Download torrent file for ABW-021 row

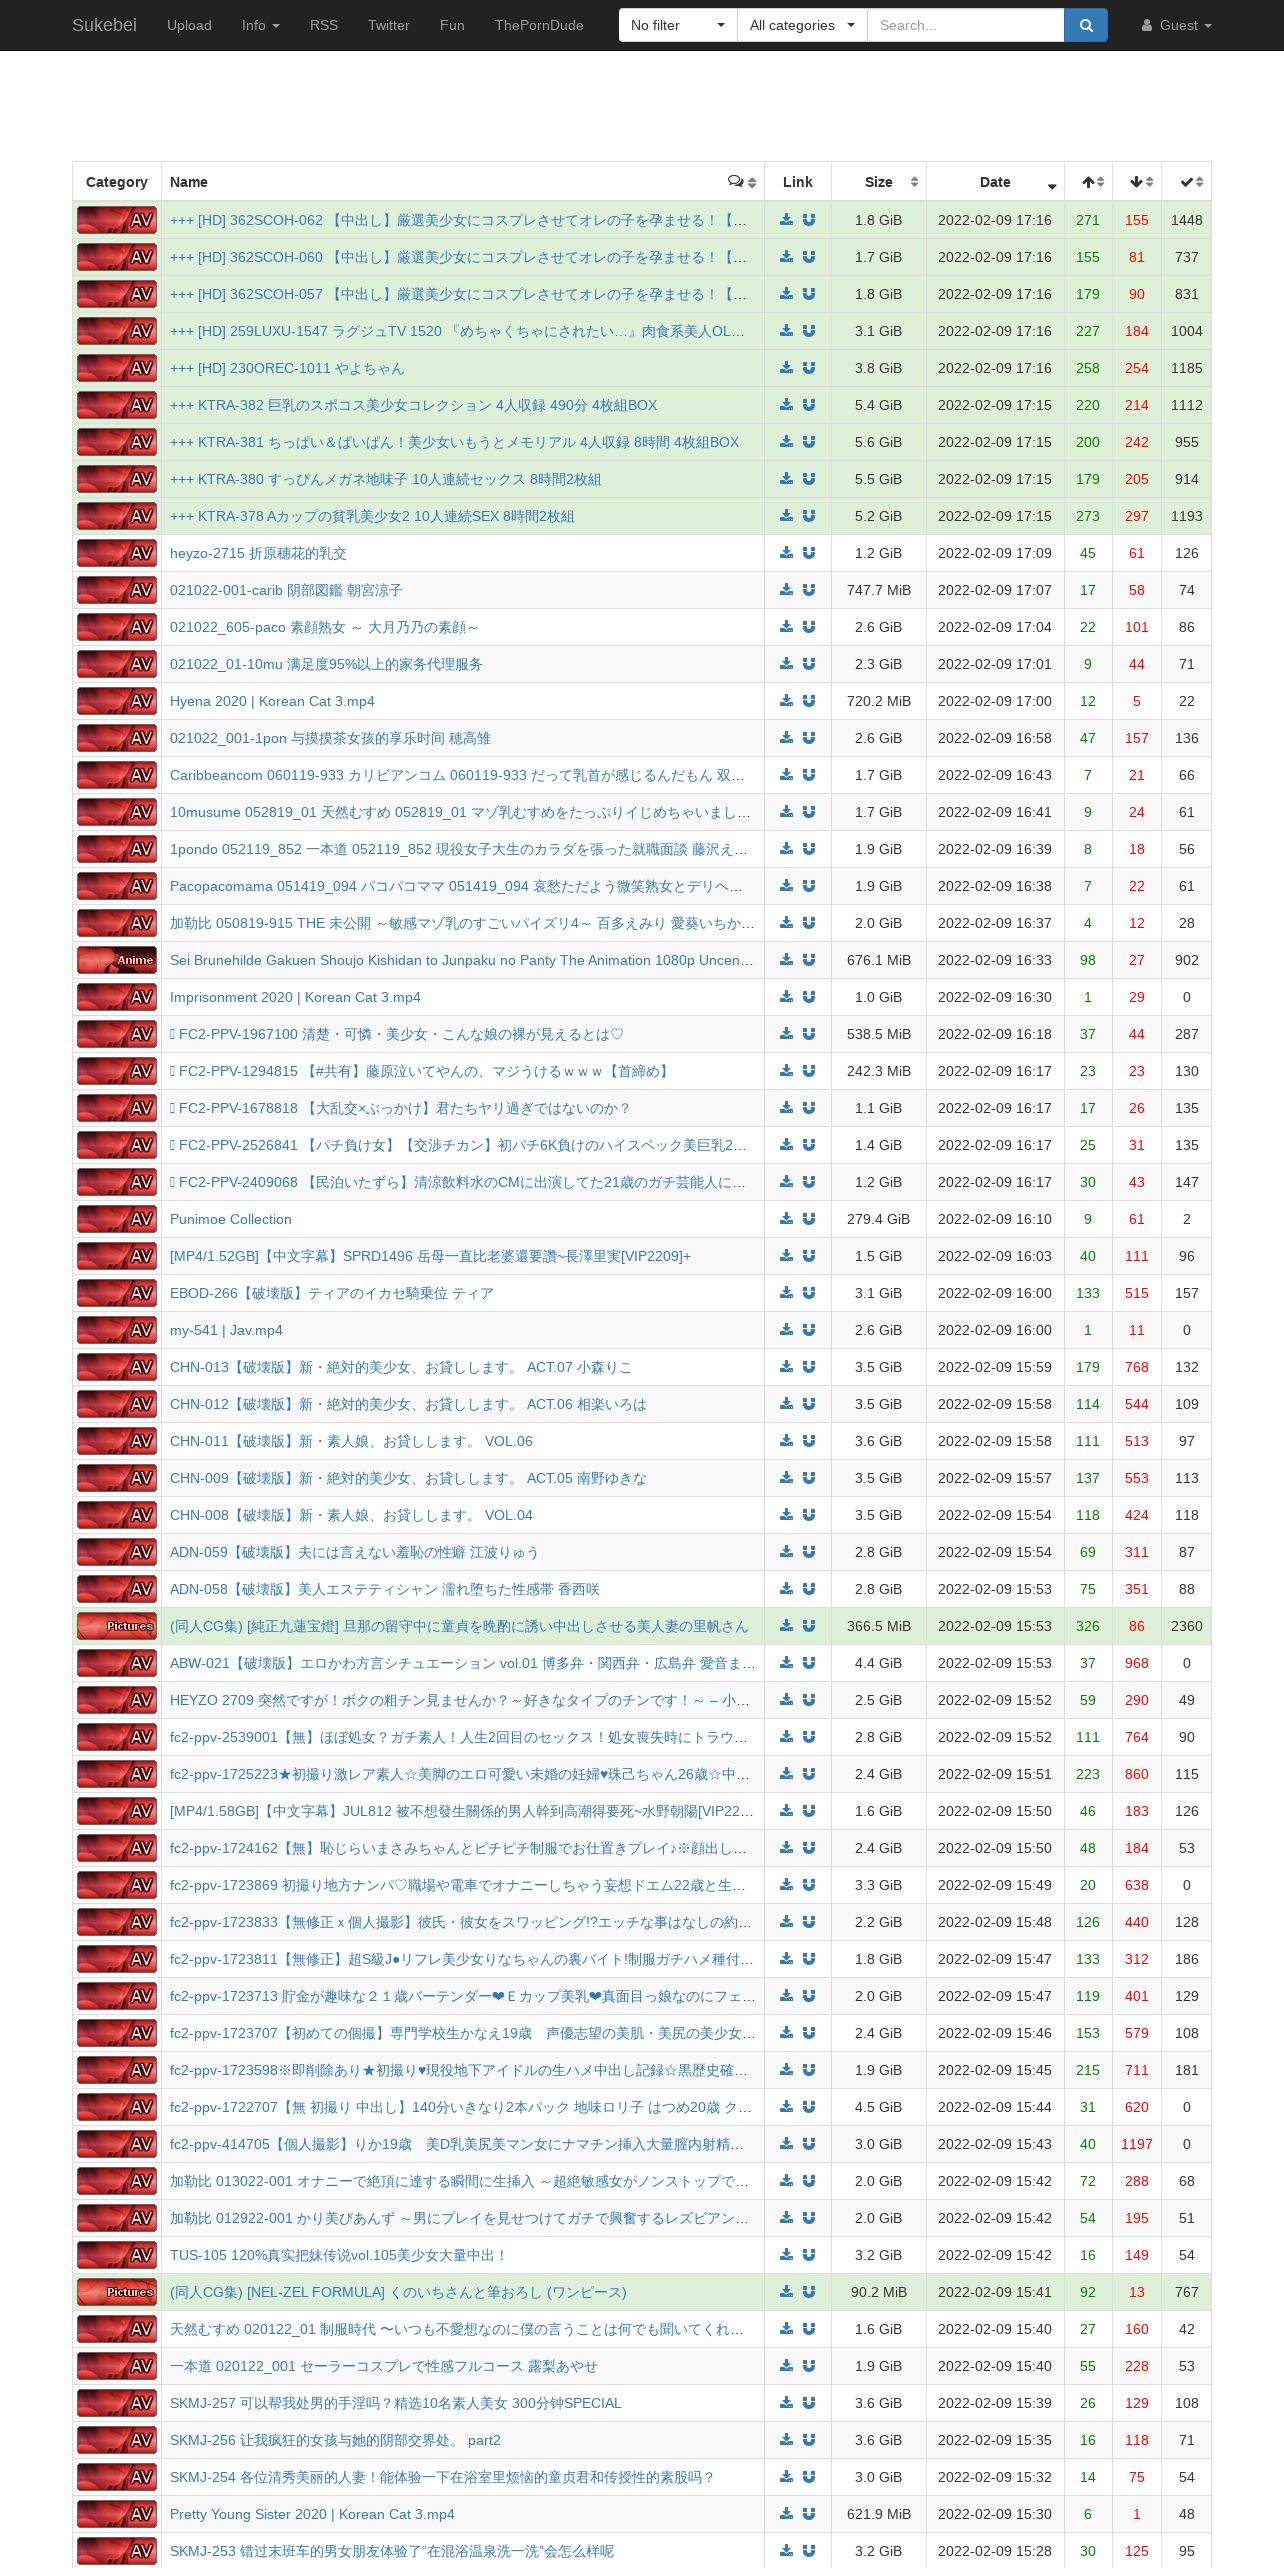pyautogui.click(x=786, y=1663)
